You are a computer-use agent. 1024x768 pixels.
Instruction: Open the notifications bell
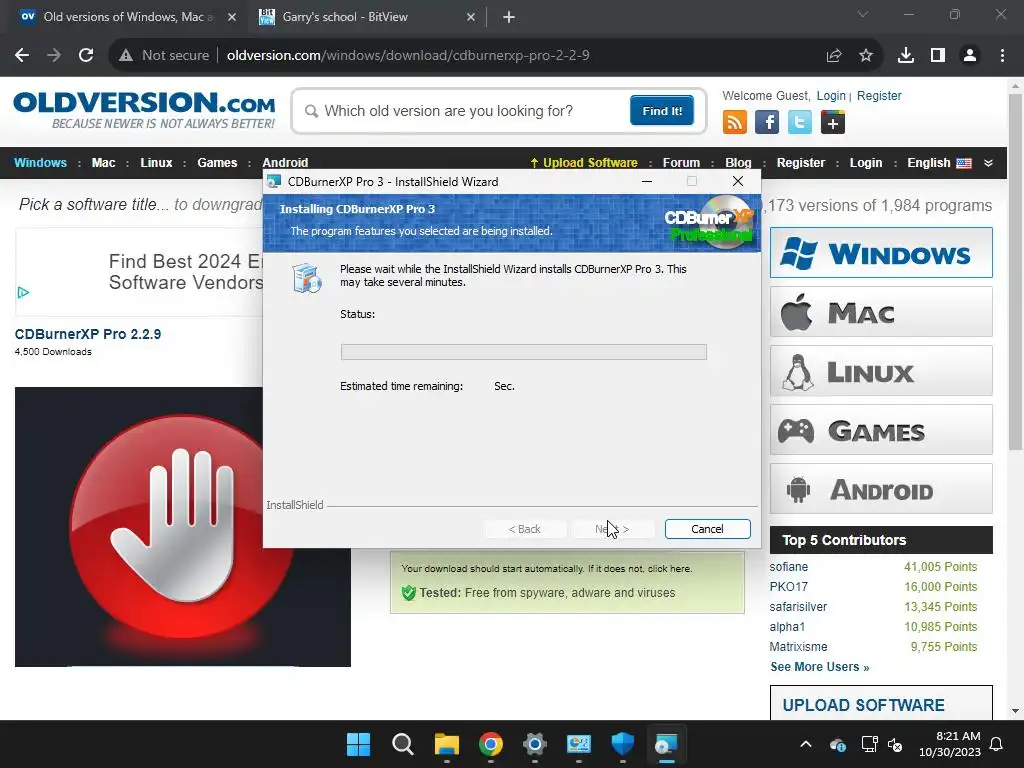997,744
